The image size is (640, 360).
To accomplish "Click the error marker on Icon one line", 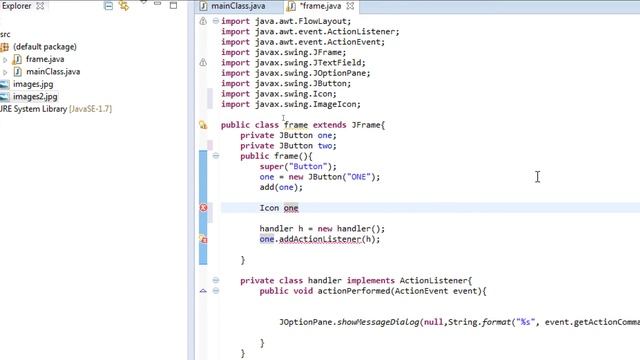I will click(203, 208).
